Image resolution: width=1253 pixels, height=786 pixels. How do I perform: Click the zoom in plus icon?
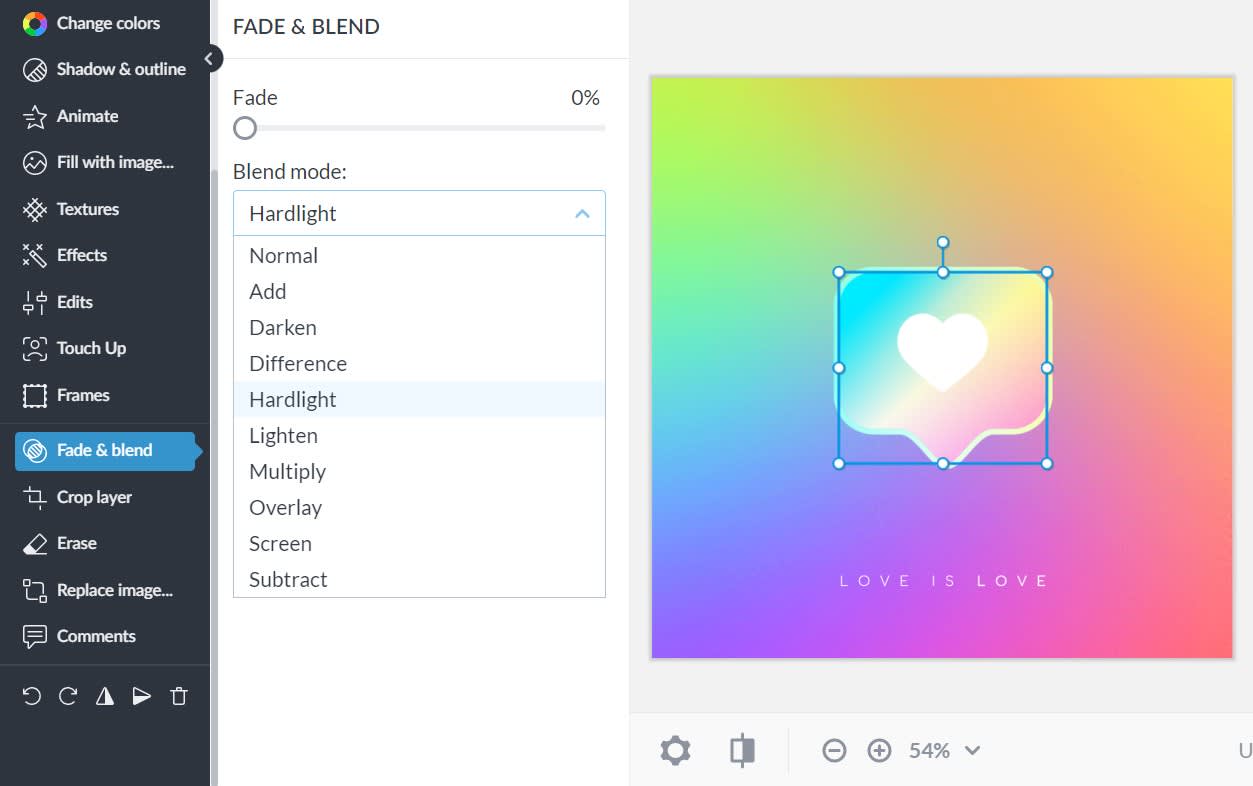[879, 751]
